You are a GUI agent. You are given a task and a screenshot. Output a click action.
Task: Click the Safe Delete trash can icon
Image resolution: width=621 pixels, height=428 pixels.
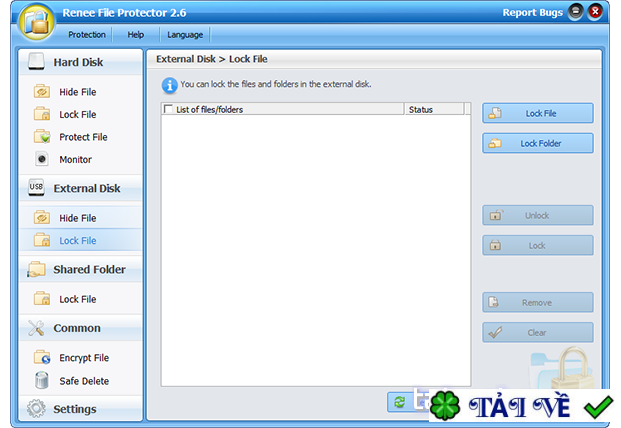click(x=42, y=380)
